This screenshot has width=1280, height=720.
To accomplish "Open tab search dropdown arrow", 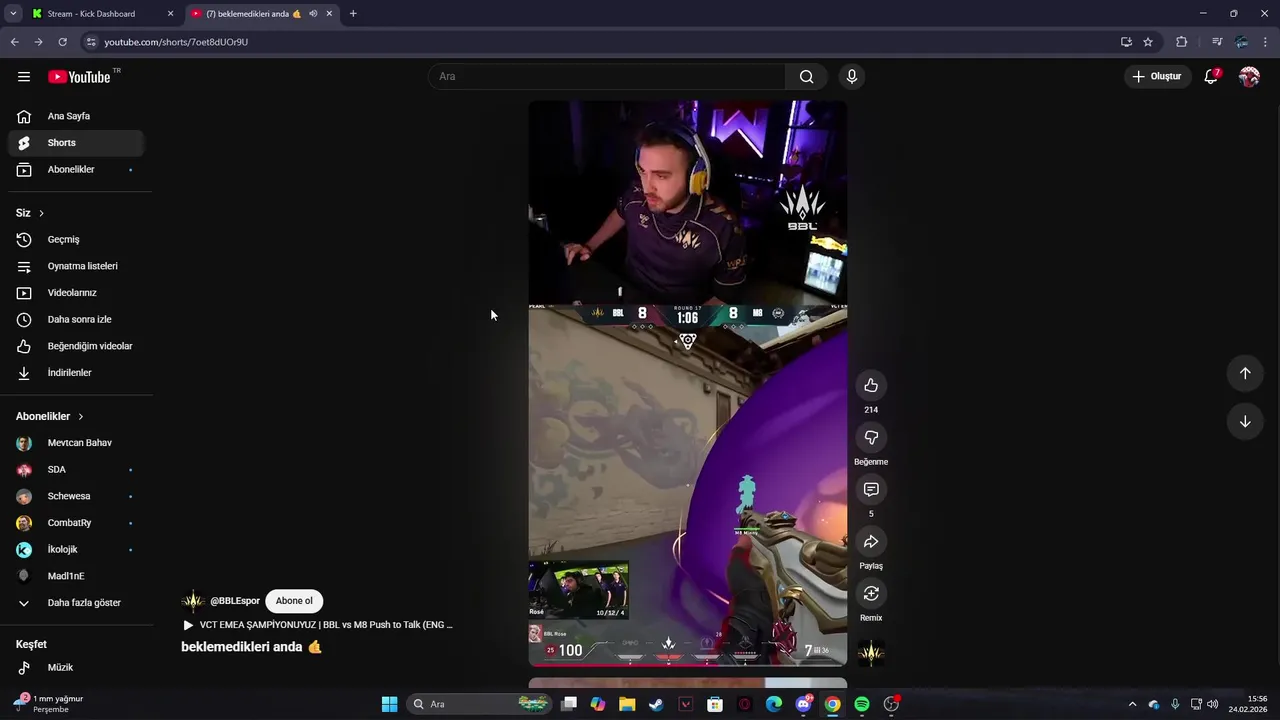I will 13,14.
